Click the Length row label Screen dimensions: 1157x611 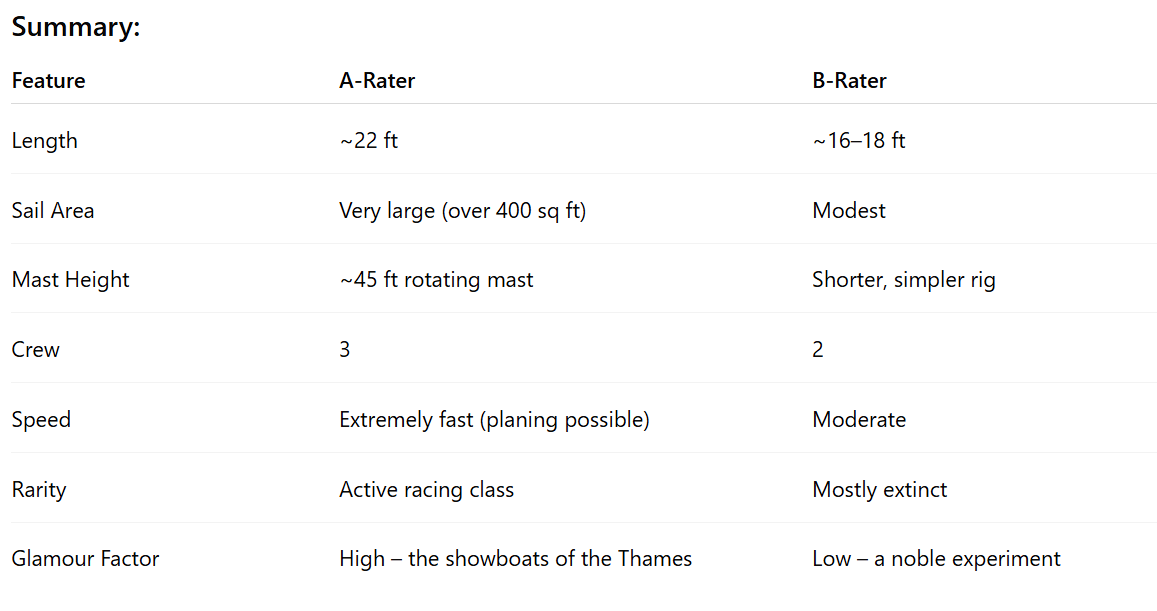click(x=45, y=141)
